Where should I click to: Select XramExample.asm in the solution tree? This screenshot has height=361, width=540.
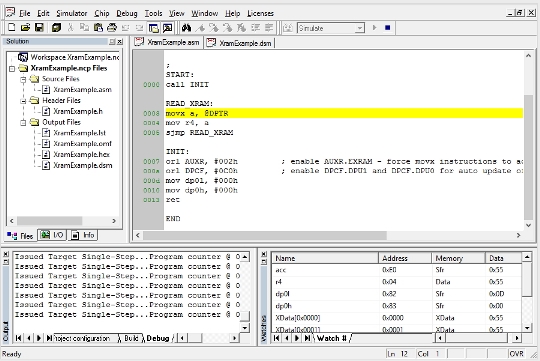tap(82, 90)
